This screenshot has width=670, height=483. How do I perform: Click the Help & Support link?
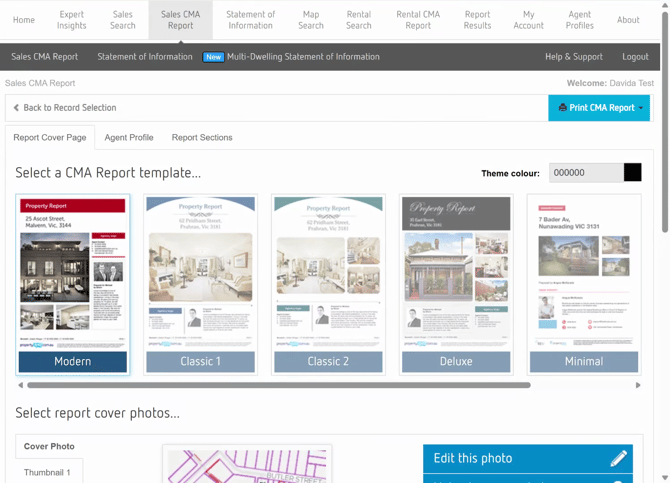[x=574, y=57]
